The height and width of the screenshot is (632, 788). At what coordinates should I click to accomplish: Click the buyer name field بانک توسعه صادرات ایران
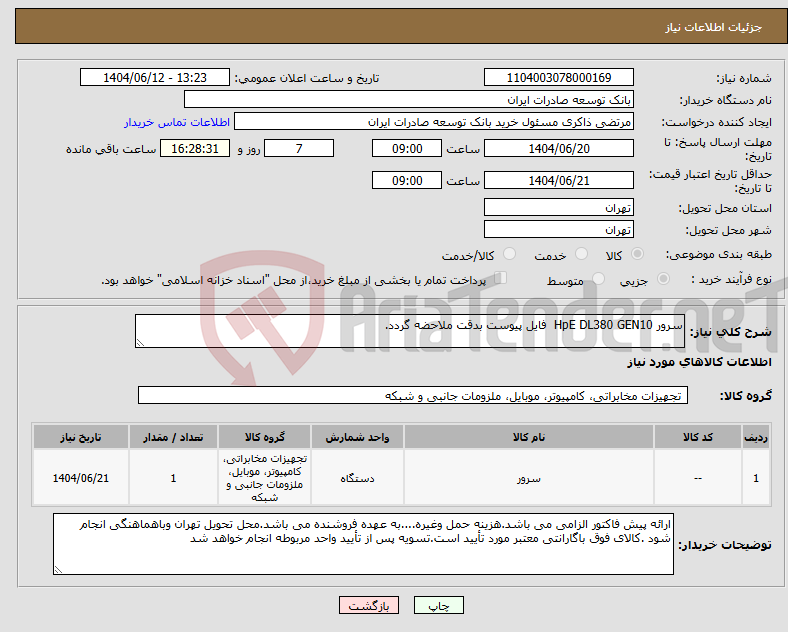409,99
